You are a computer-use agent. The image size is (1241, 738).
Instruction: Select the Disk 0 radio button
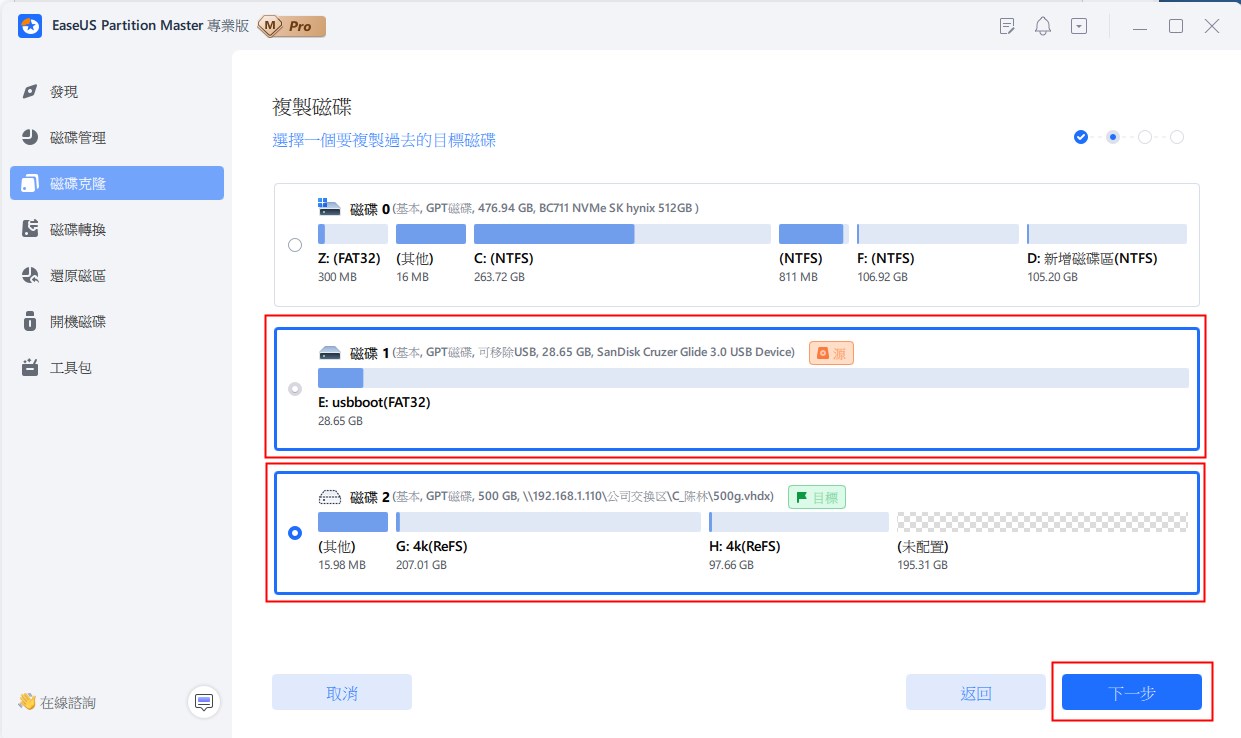coord(295,245)
